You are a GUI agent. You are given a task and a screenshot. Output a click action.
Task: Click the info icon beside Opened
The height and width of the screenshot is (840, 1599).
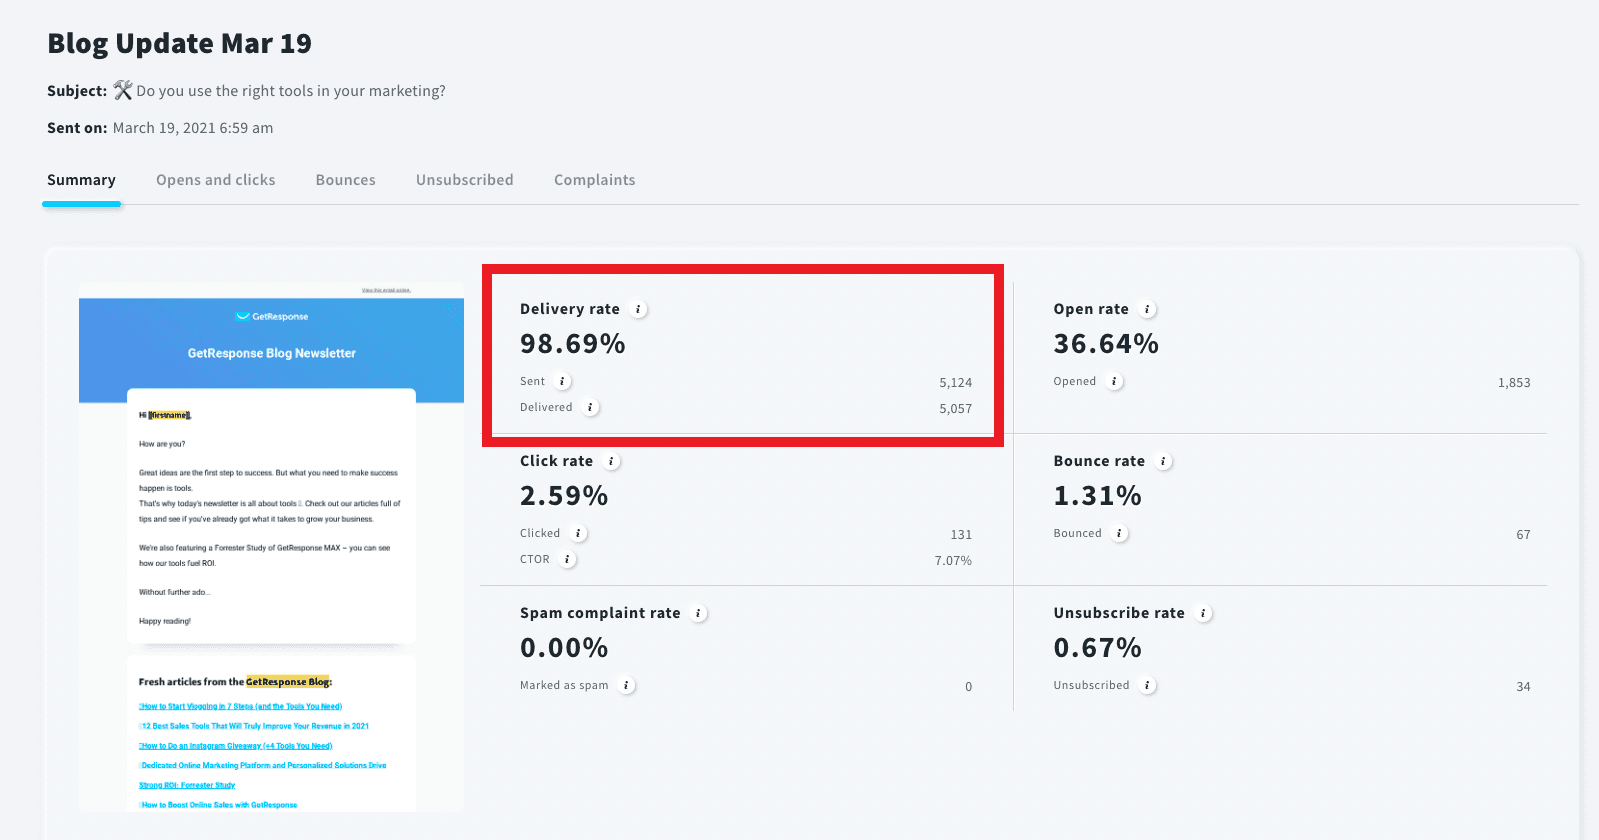tap(1115, 382)
